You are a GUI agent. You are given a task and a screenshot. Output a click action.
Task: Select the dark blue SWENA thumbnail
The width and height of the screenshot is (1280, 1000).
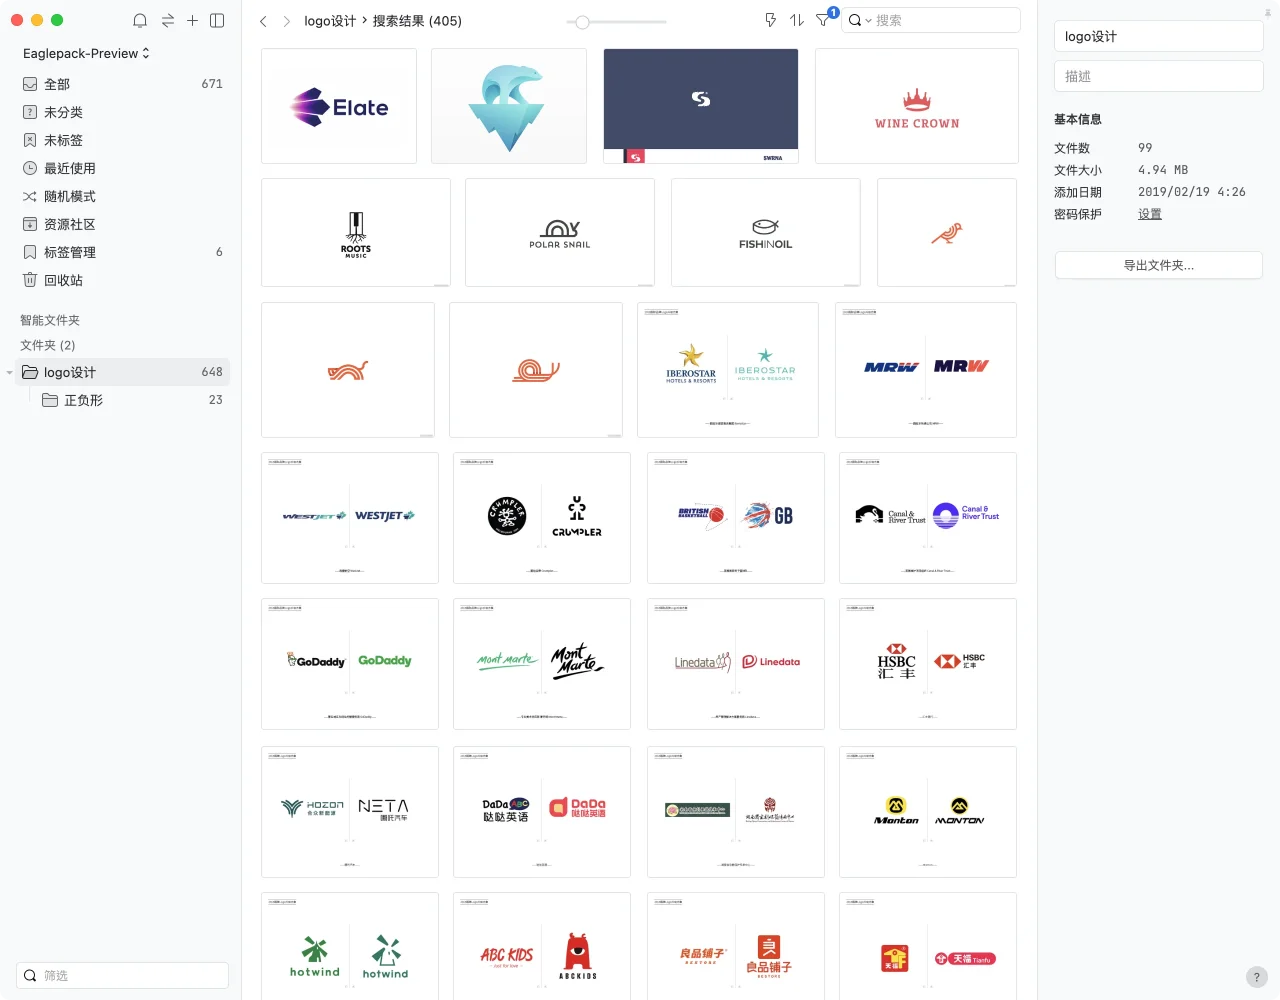coord(701,106)
